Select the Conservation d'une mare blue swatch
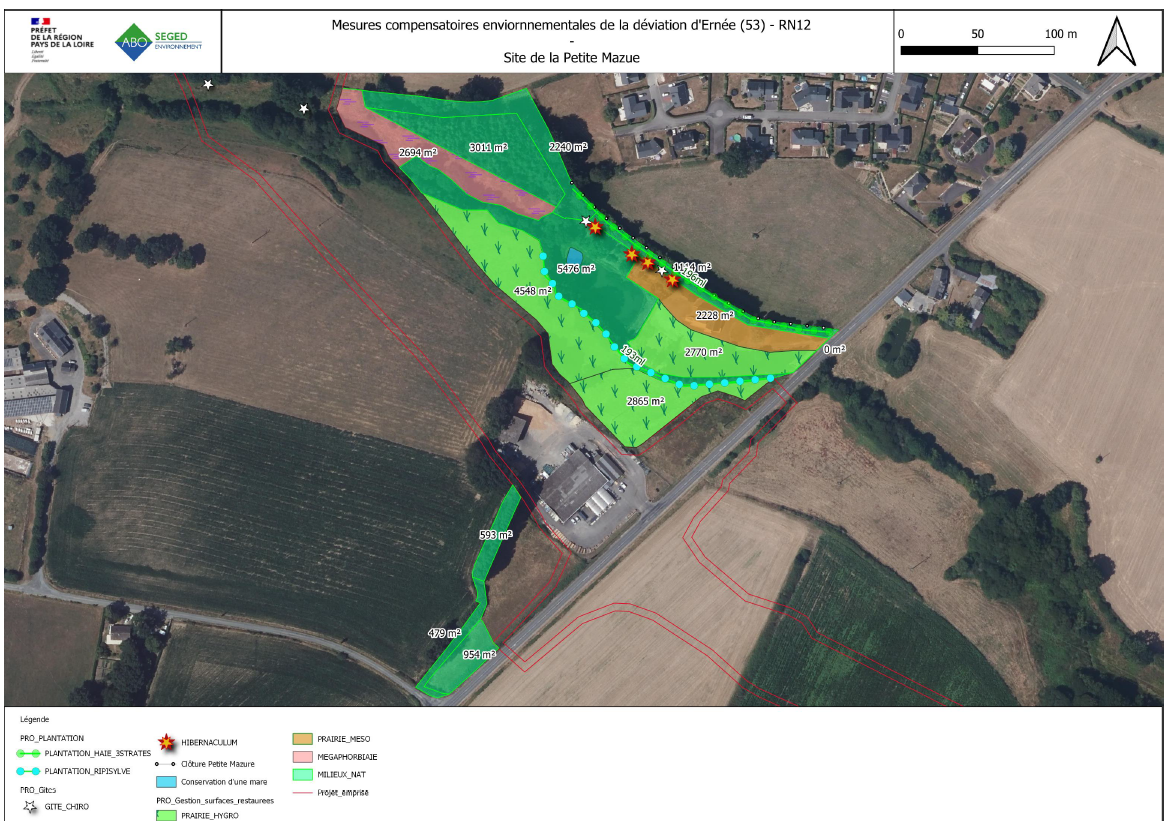Image resolution: width=1167 pixels, height=821 pixels. (x=167, y=781)
